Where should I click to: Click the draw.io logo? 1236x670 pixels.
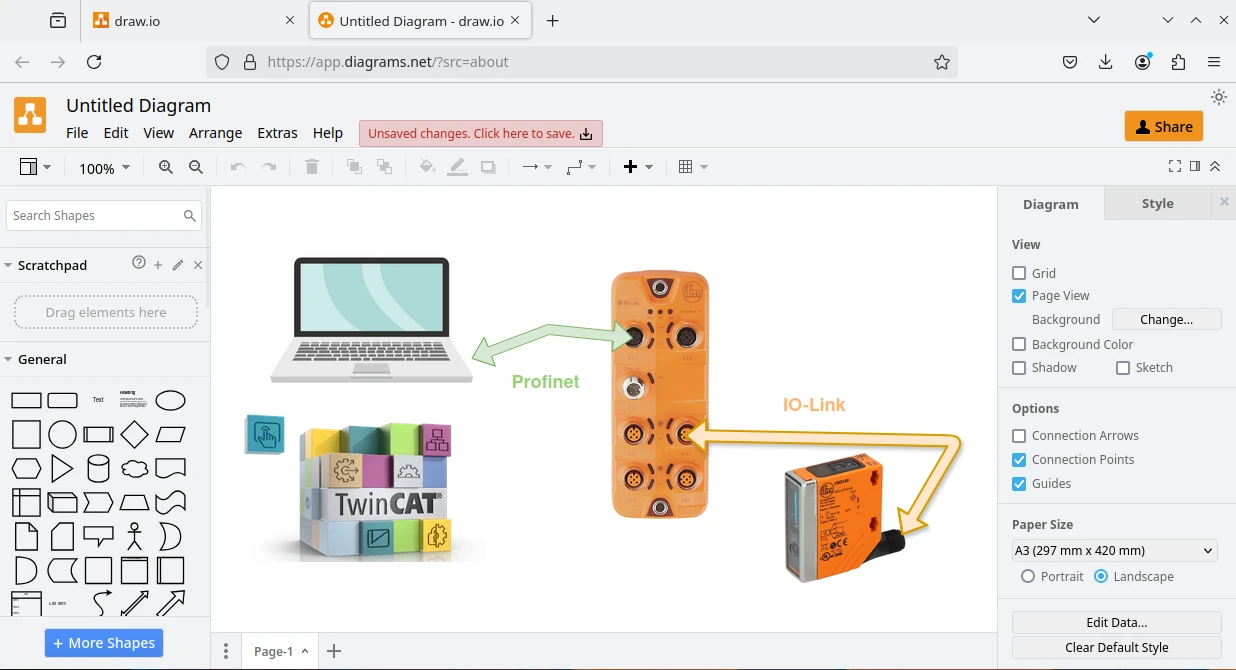30,114
